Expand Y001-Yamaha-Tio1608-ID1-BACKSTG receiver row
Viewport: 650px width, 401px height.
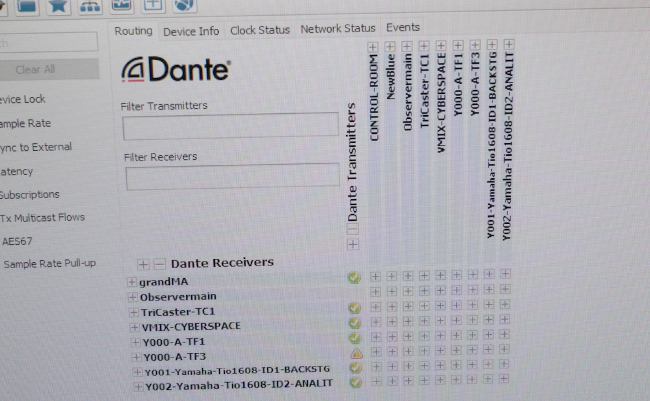click(137, 372)
